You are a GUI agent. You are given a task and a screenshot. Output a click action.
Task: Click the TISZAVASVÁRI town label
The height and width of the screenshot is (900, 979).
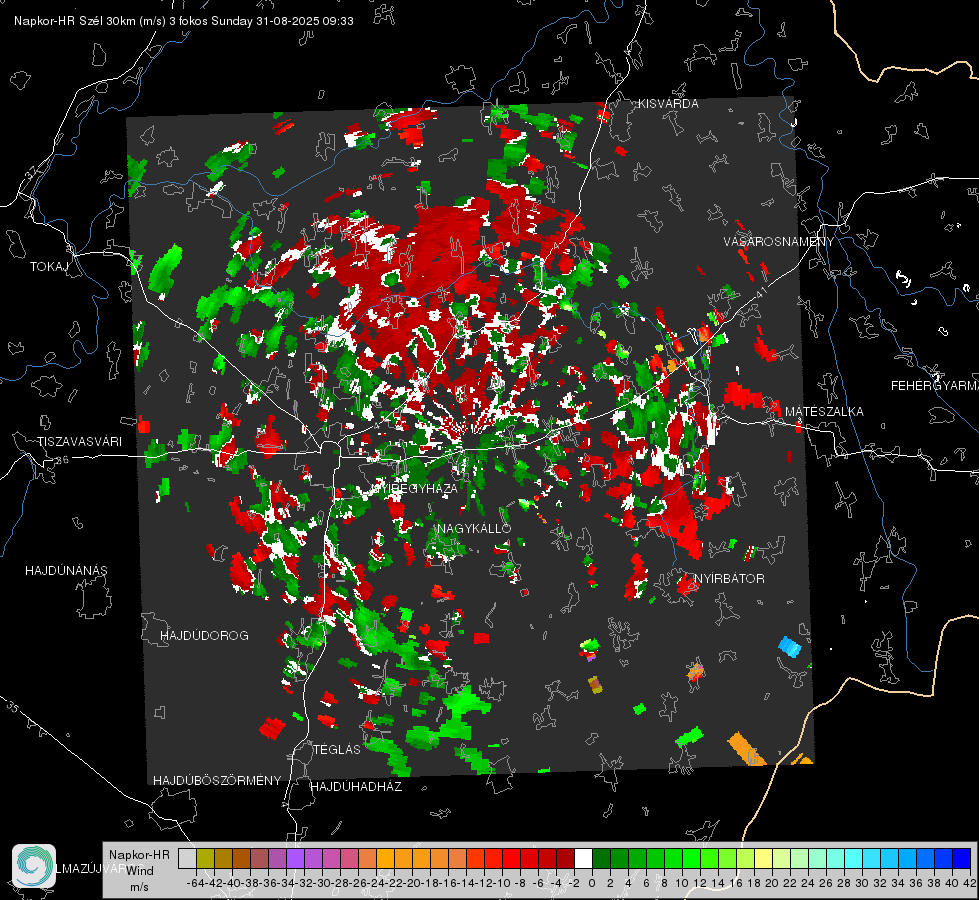coord(79,442)
